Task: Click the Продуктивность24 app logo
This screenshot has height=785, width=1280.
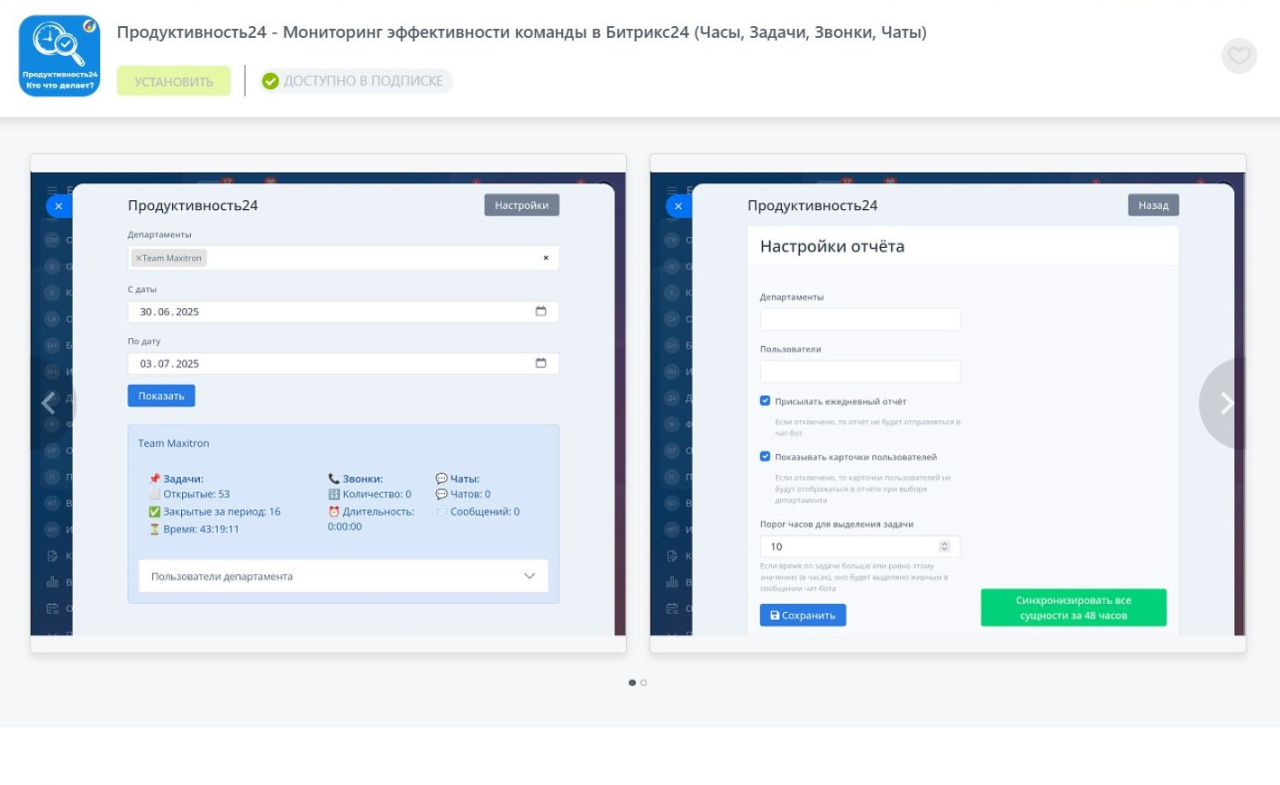Action: coord(60,56)
